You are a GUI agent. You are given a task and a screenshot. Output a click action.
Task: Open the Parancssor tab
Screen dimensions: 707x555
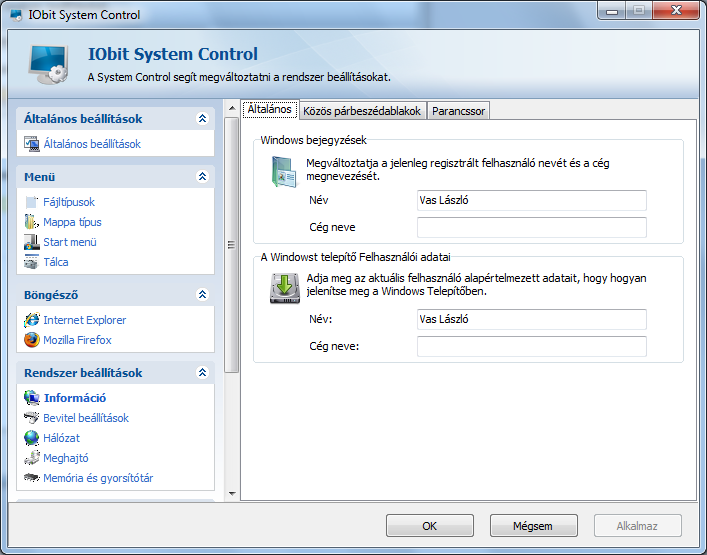click(x=458, y=111)
